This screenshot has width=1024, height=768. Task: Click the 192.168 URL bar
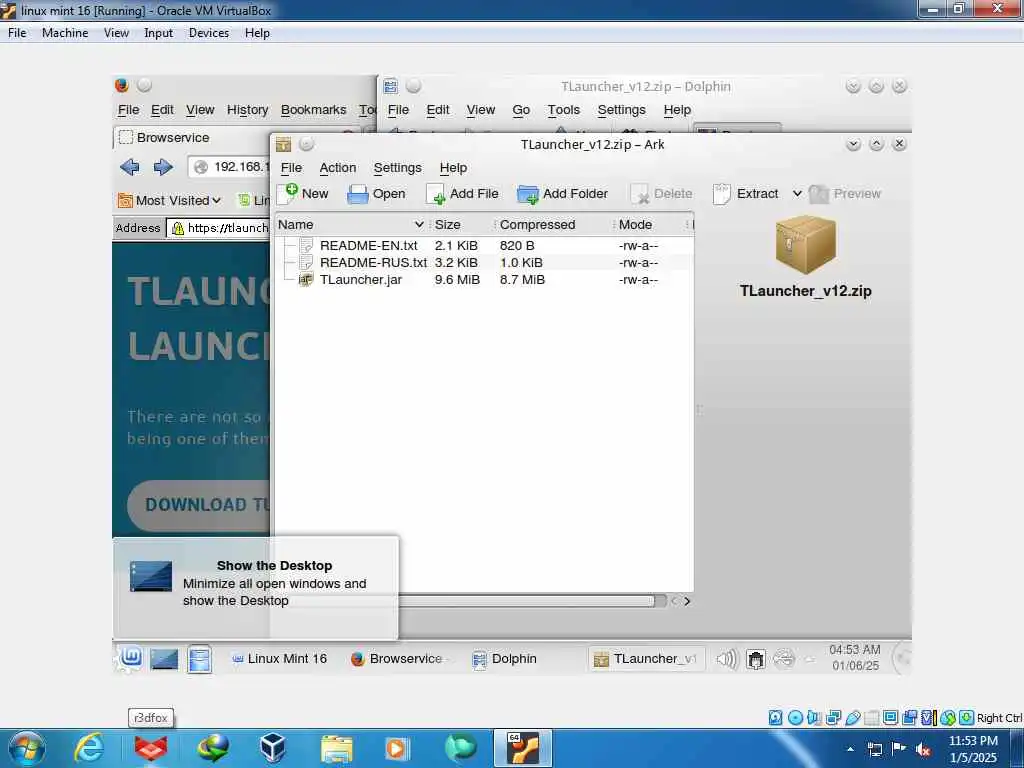229,167
